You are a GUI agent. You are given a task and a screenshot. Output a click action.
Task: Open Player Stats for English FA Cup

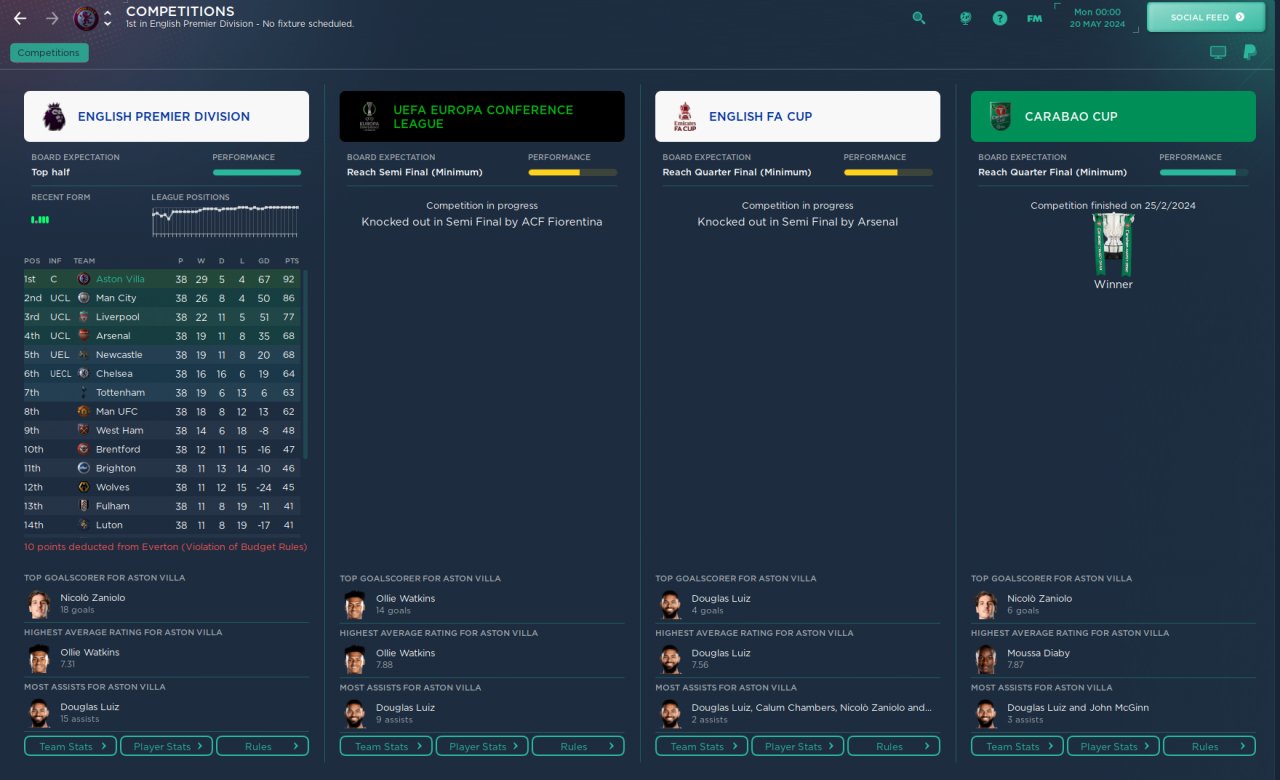pos(798,746)
